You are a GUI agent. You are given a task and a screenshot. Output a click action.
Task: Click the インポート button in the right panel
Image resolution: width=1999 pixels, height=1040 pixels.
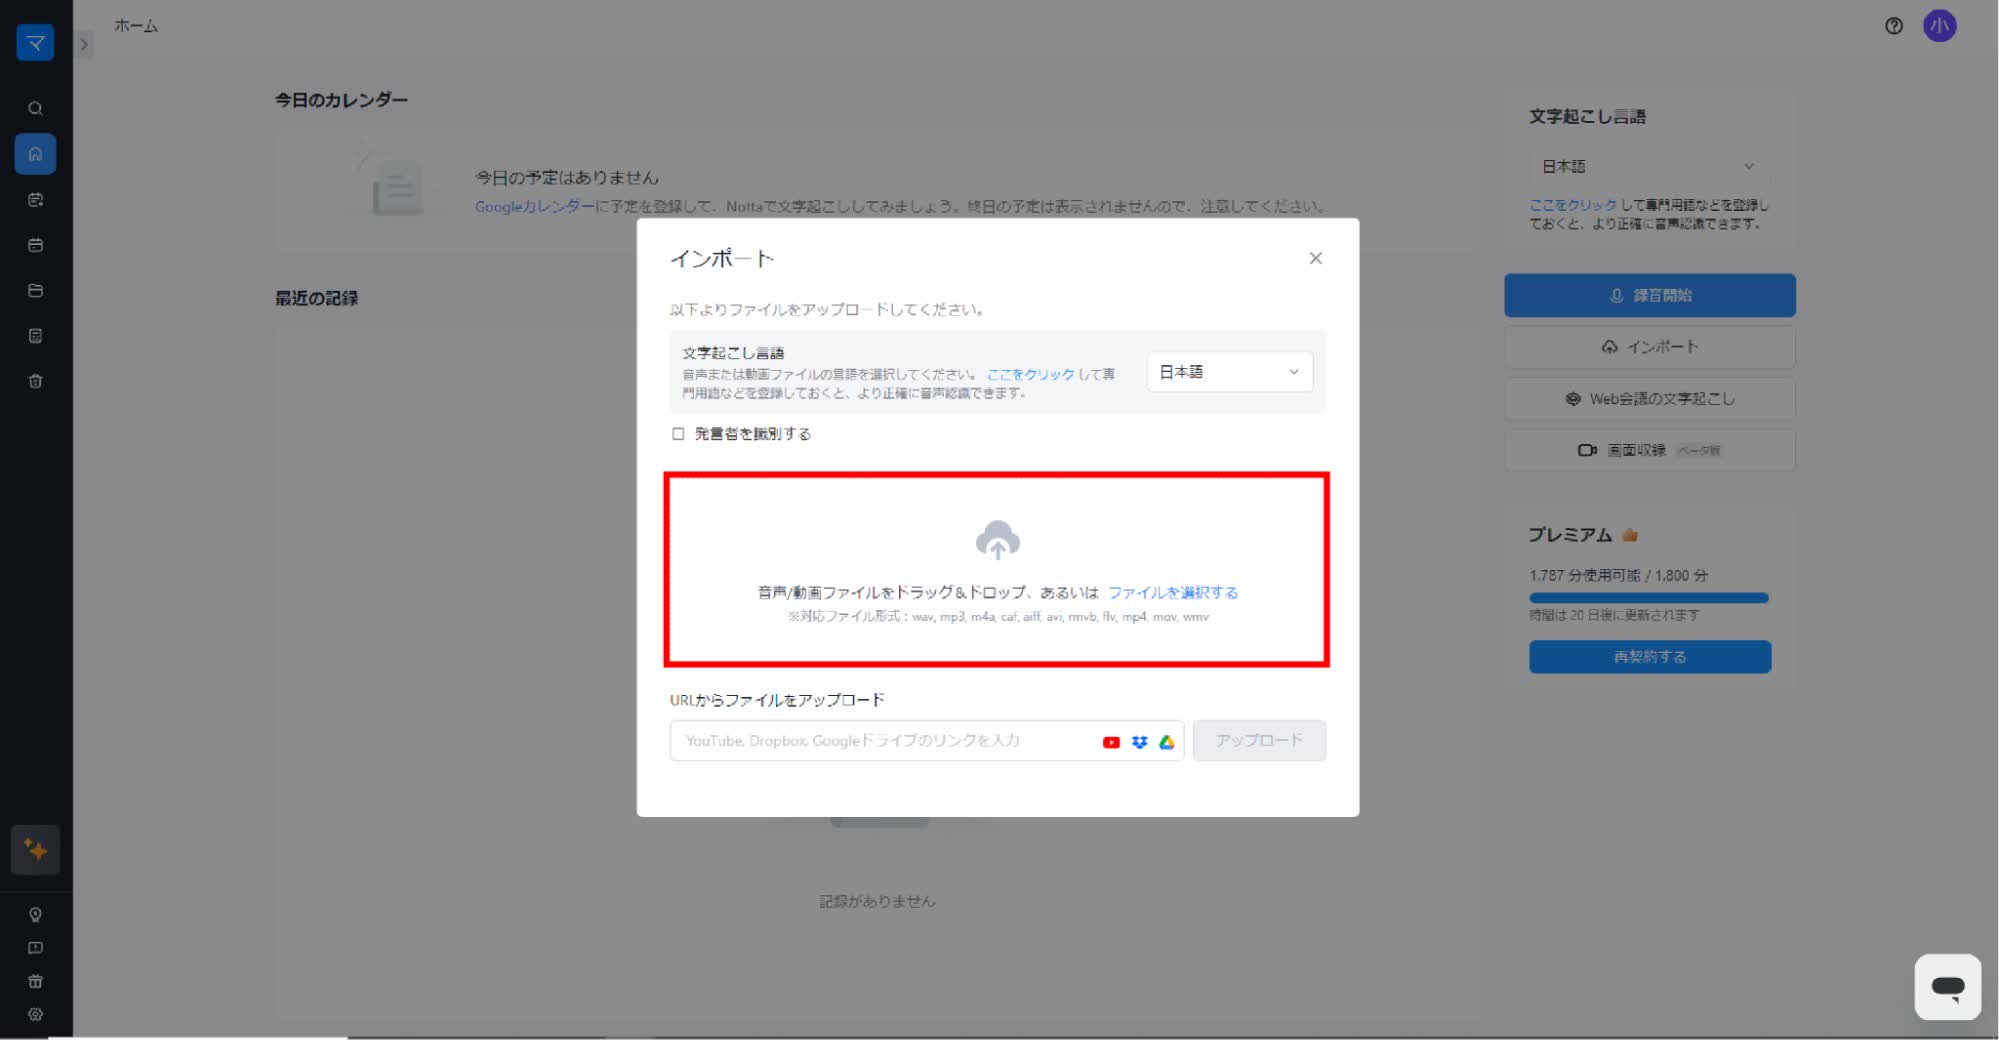[x=1650, y=347]
